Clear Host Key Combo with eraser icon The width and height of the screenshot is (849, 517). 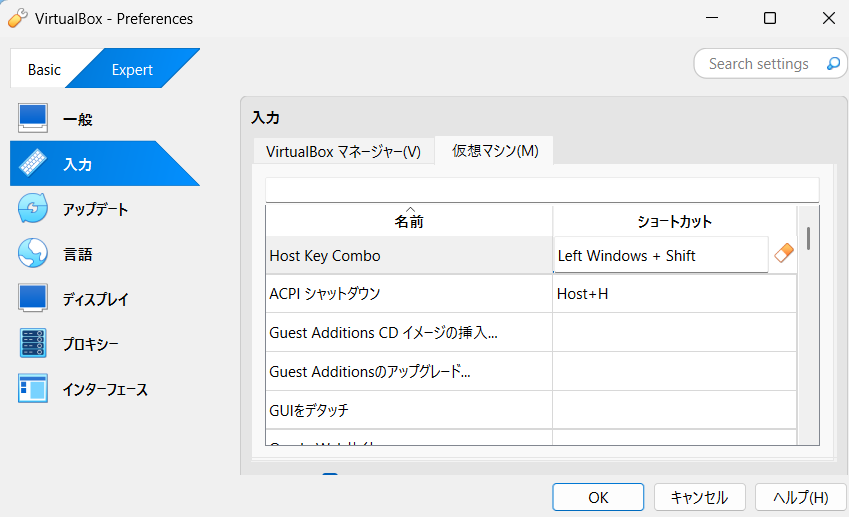click(x=783, y=253)
